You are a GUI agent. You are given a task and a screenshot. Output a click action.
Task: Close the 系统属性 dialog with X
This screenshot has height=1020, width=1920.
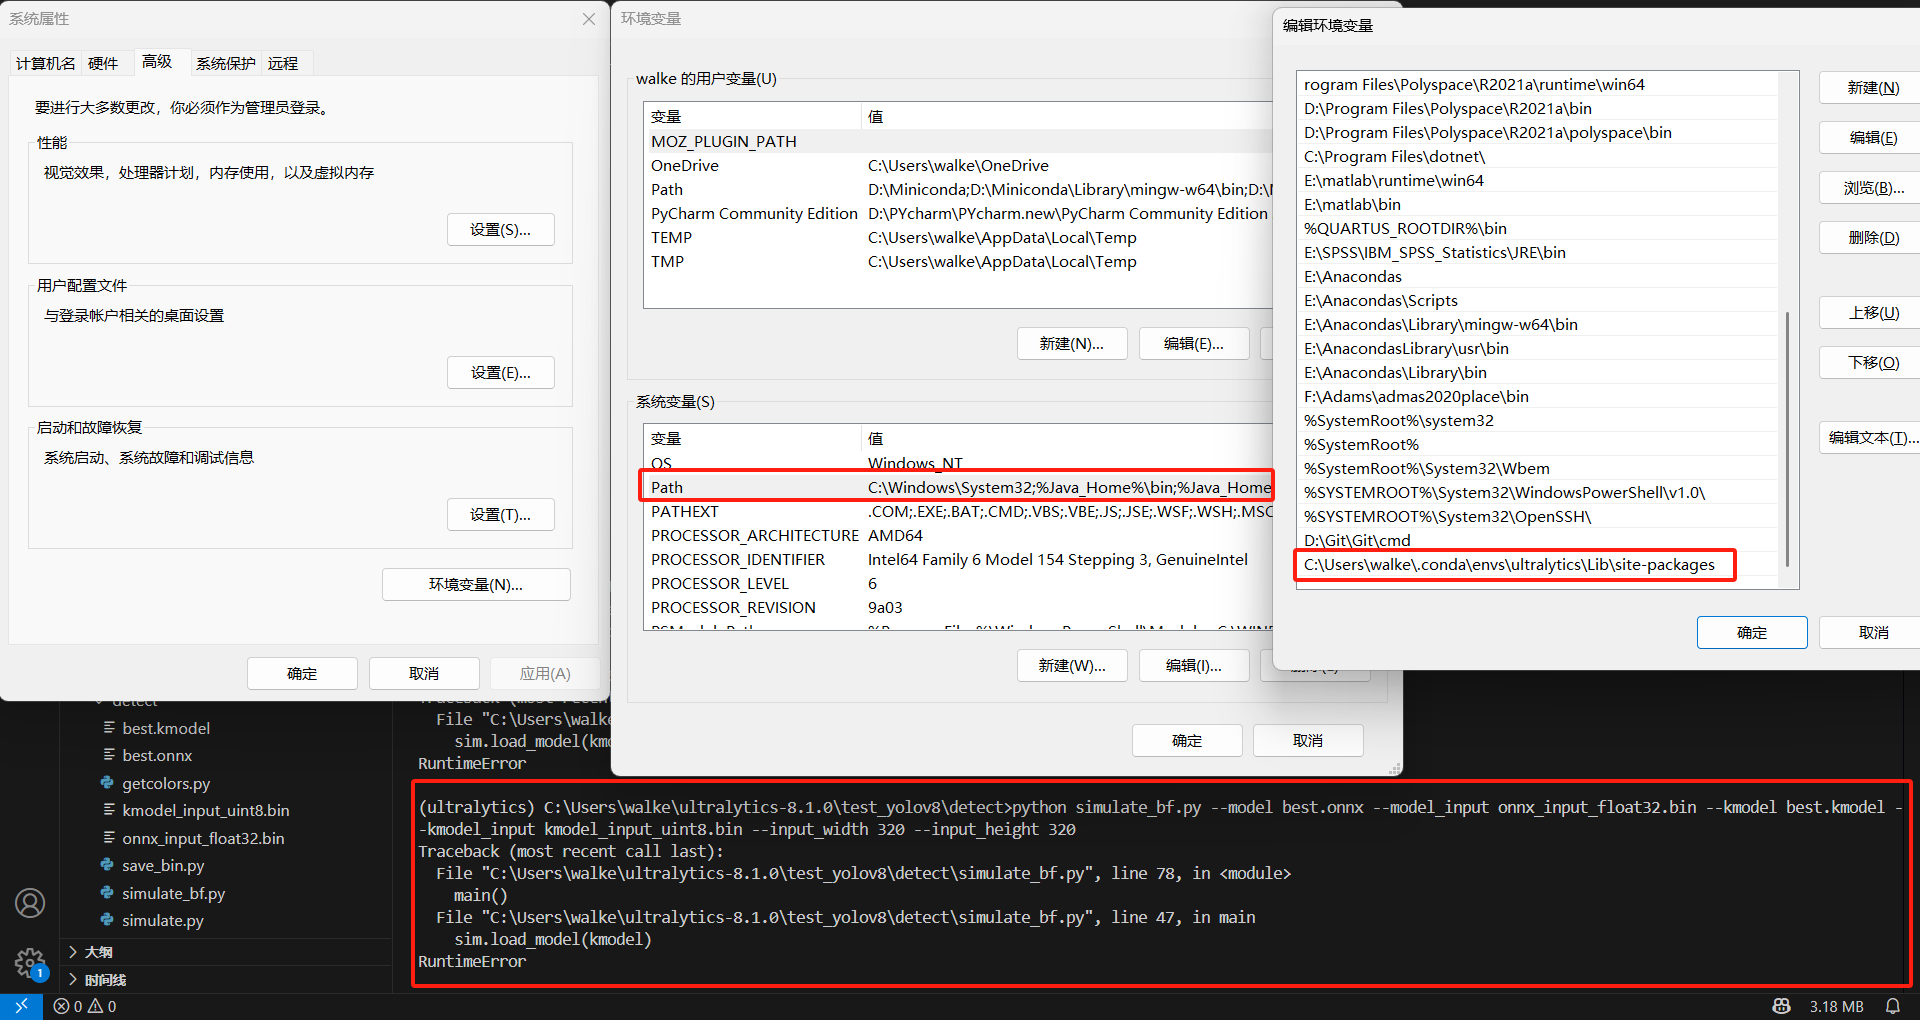coord(589,19)
